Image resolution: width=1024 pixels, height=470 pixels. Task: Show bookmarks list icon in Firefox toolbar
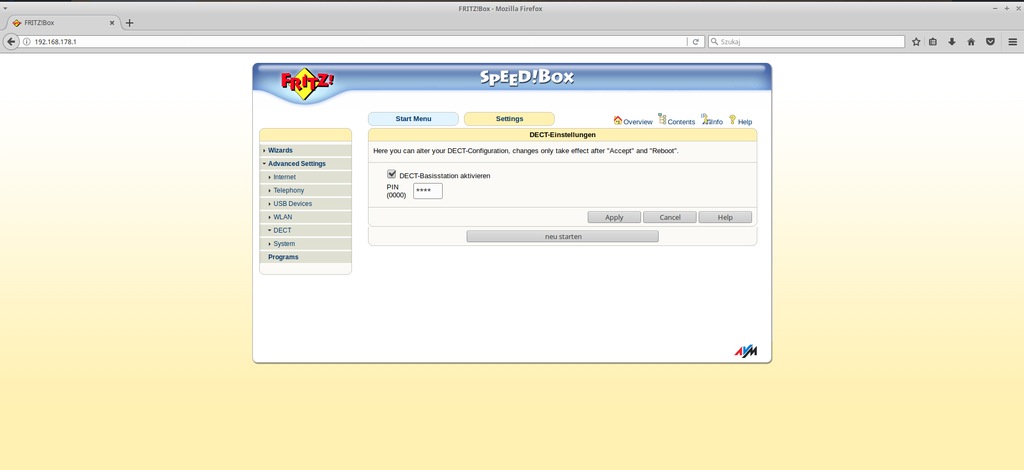pos(933,42)
